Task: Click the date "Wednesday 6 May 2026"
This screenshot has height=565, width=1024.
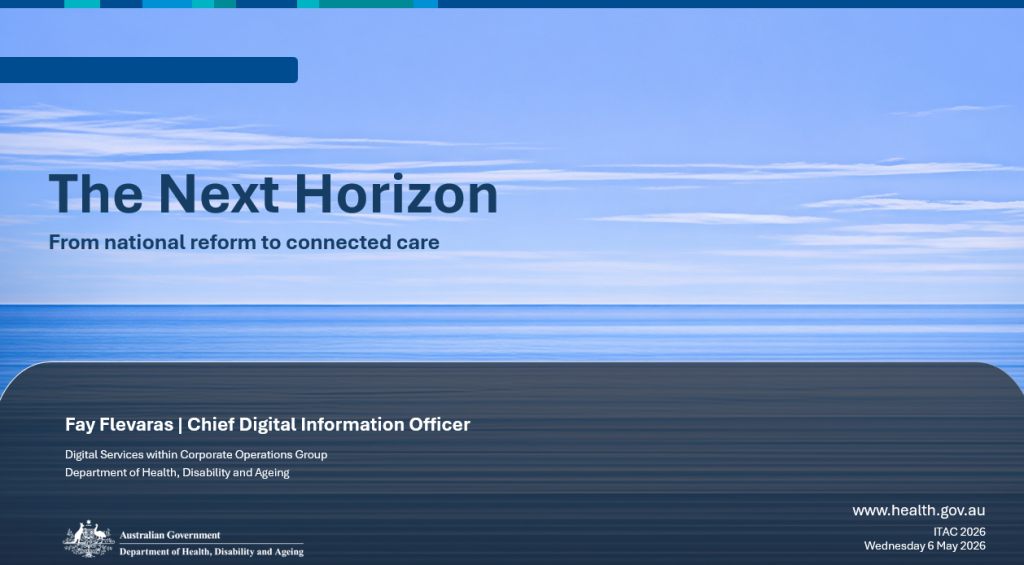Action: click(924, 545)
